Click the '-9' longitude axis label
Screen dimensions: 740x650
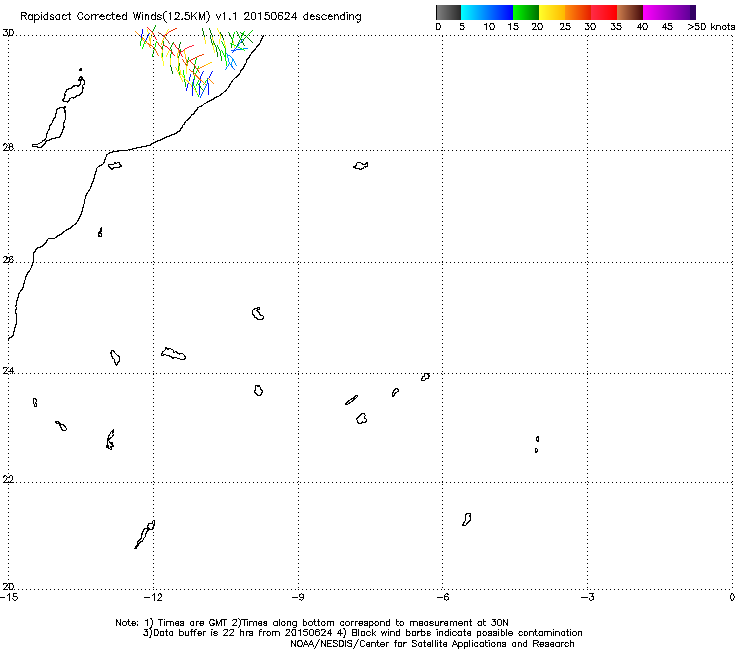(298, 597)
